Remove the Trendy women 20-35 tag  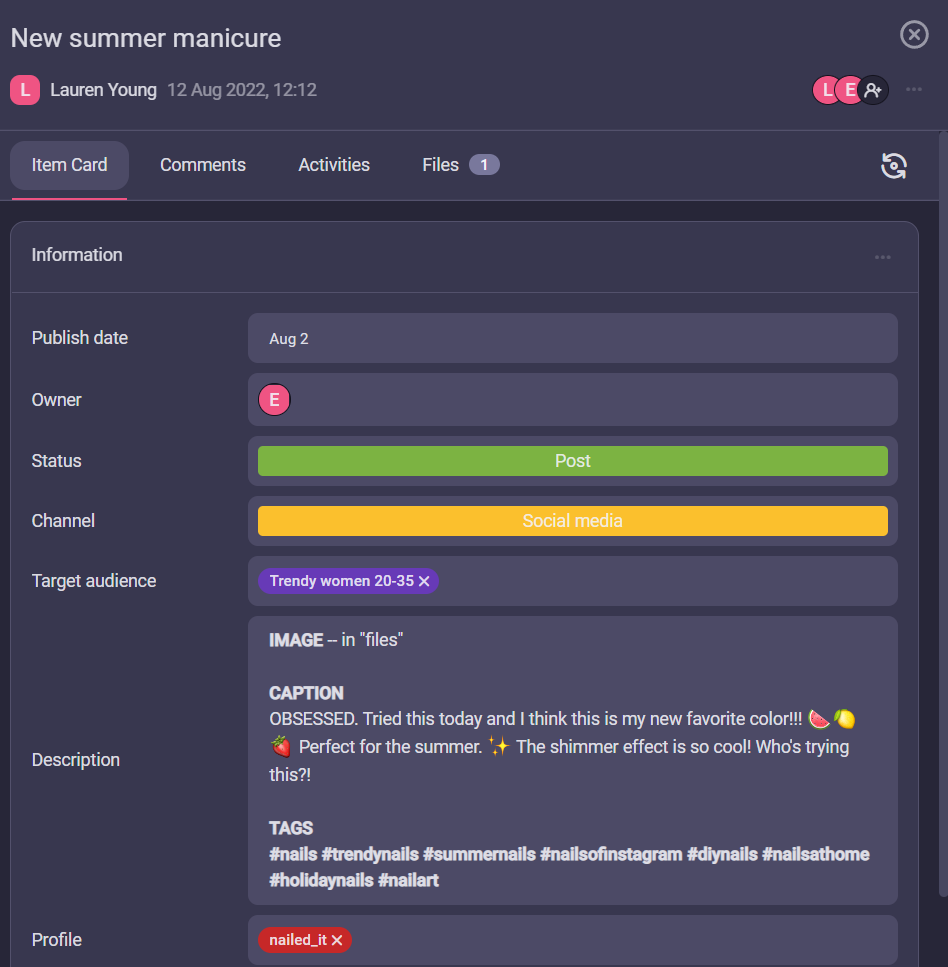(x=425, y=581)
